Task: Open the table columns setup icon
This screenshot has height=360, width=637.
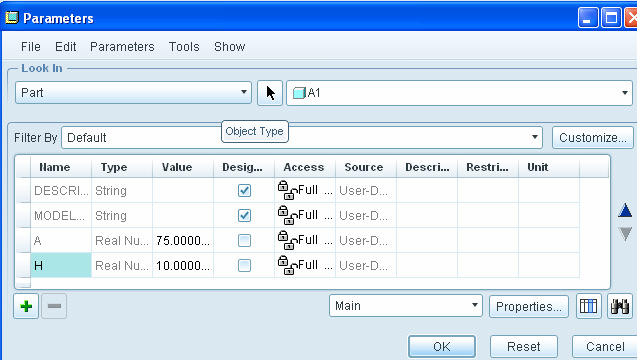Action: tap(589, 306)
